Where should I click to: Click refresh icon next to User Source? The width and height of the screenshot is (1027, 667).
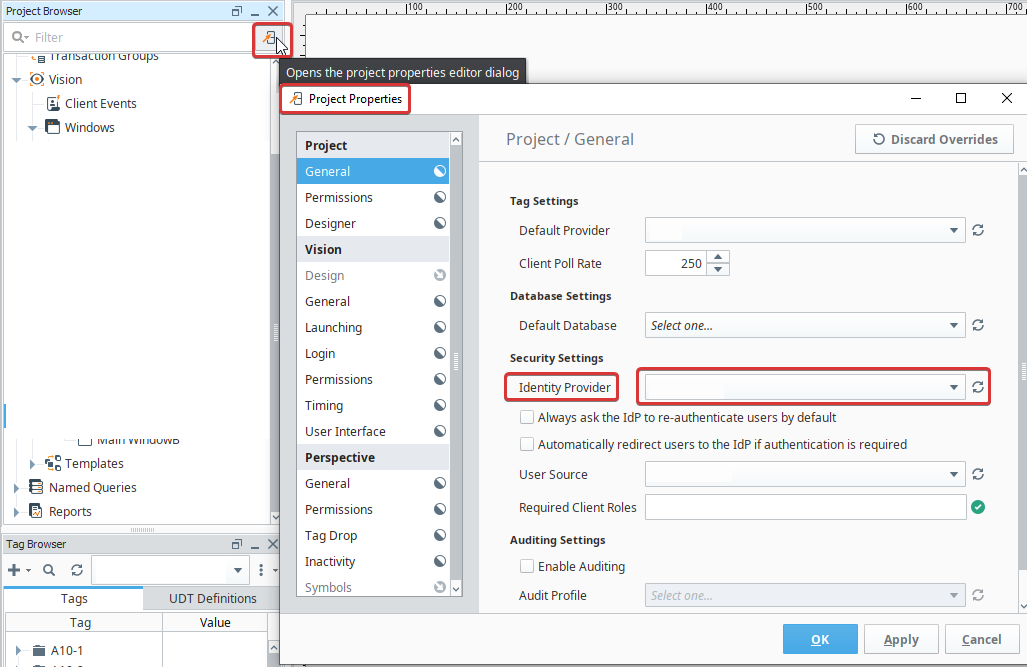coord(978,474)
